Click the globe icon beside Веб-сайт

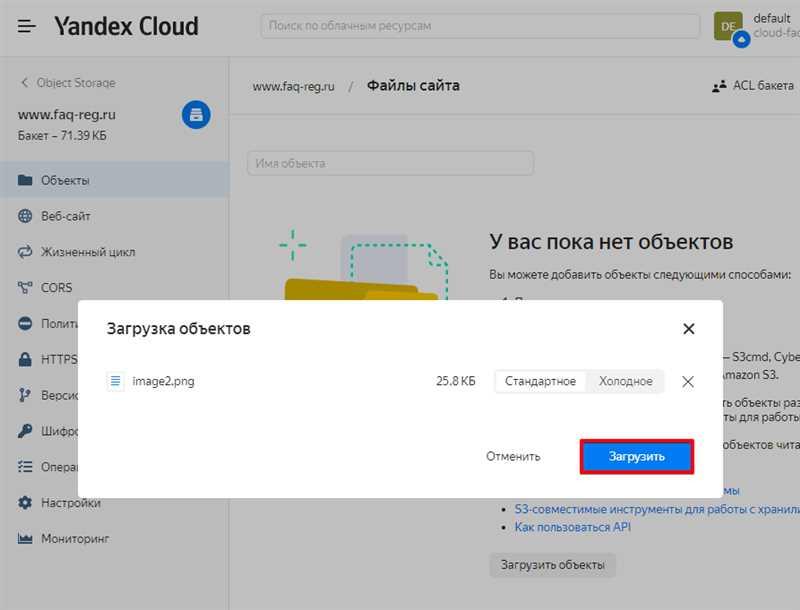click(25, 216)
